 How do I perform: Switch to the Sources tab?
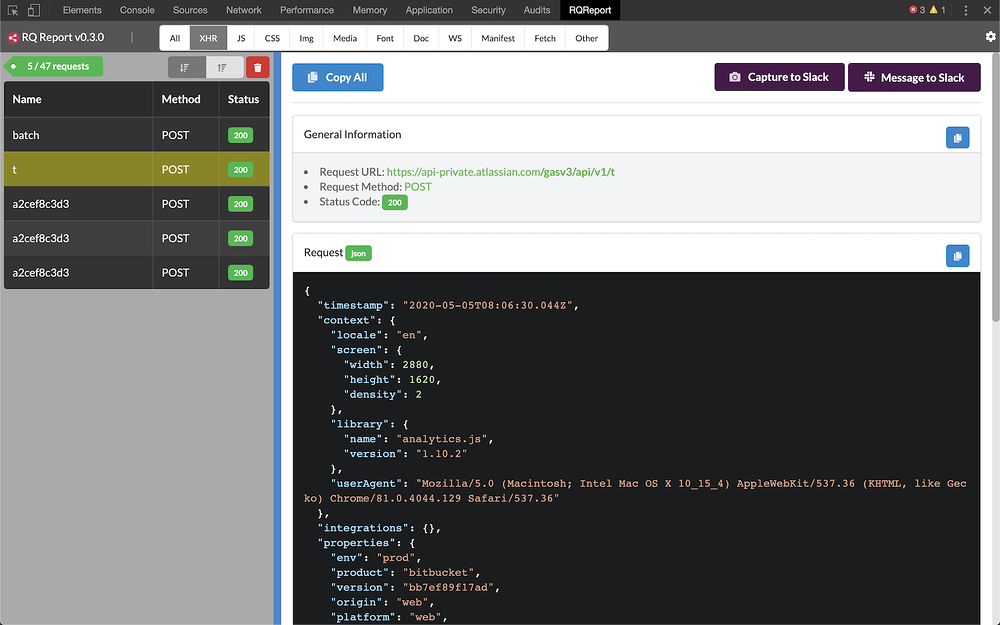tap(190, 10)
